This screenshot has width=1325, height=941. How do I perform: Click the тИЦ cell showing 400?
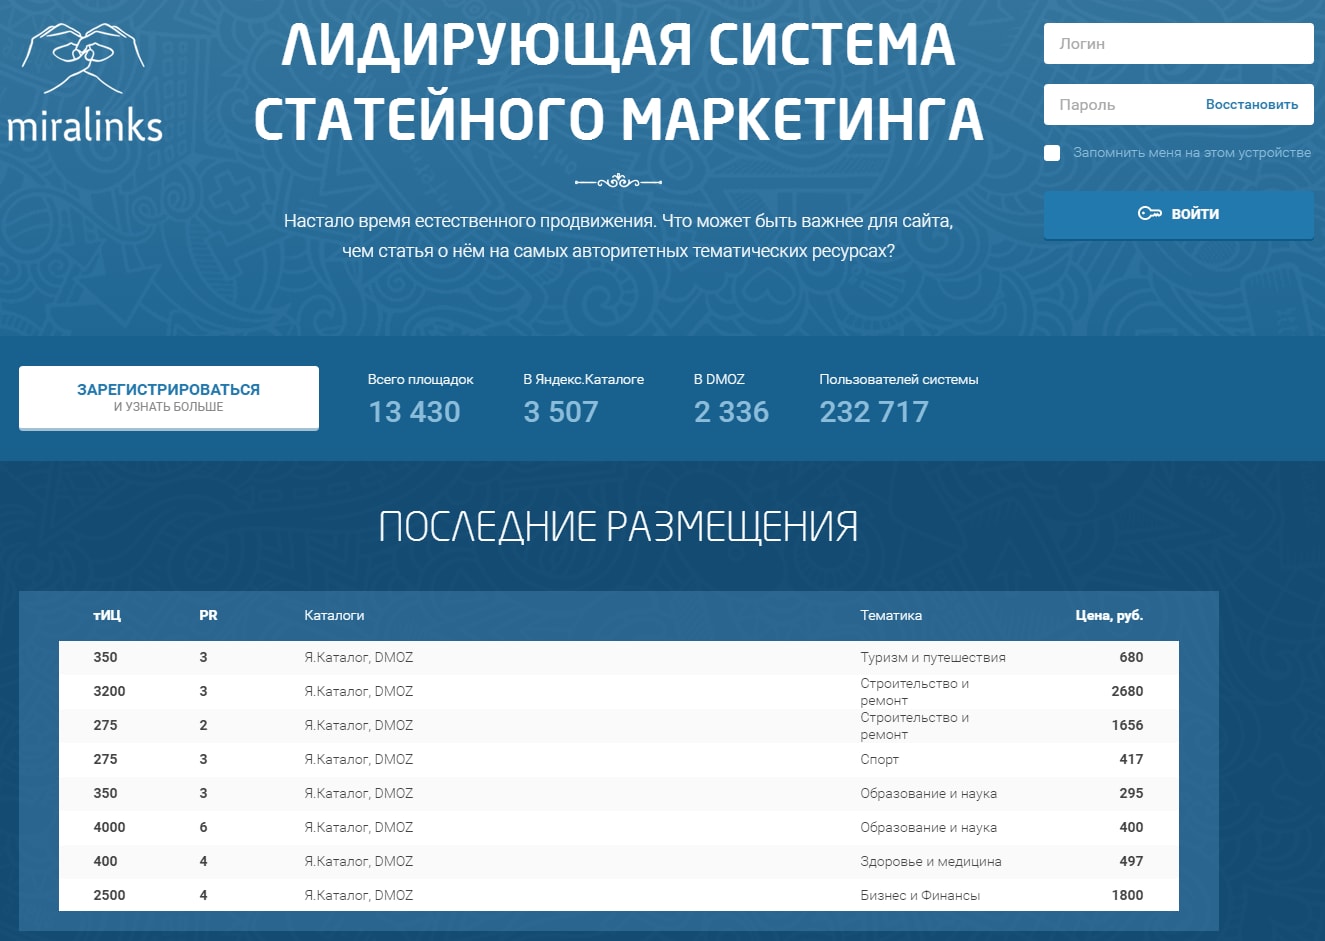point(105,861)
